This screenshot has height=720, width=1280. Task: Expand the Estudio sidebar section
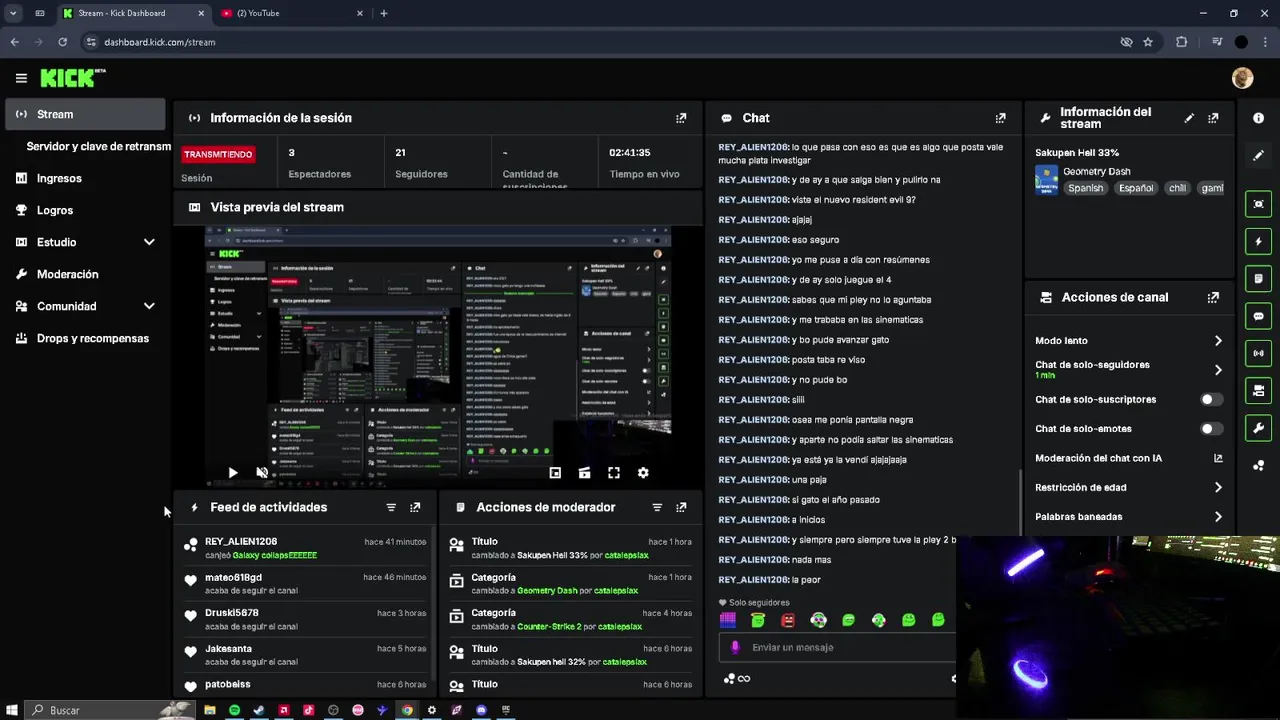coord(149,242)
